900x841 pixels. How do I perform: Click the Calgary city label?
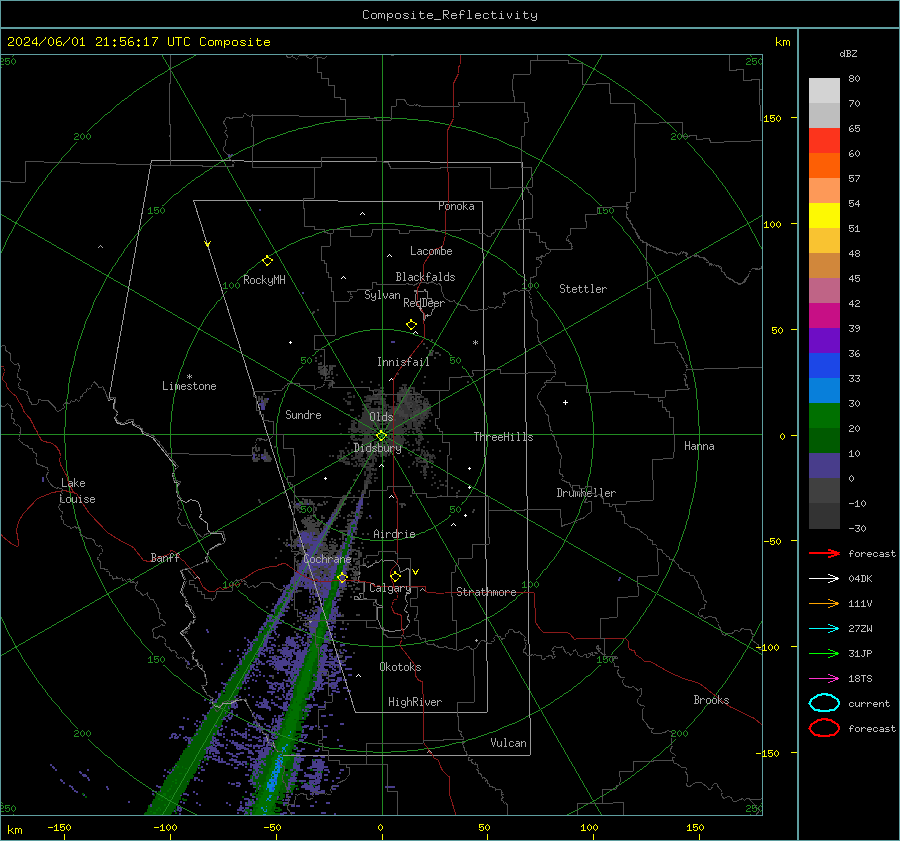click(390, 588)
